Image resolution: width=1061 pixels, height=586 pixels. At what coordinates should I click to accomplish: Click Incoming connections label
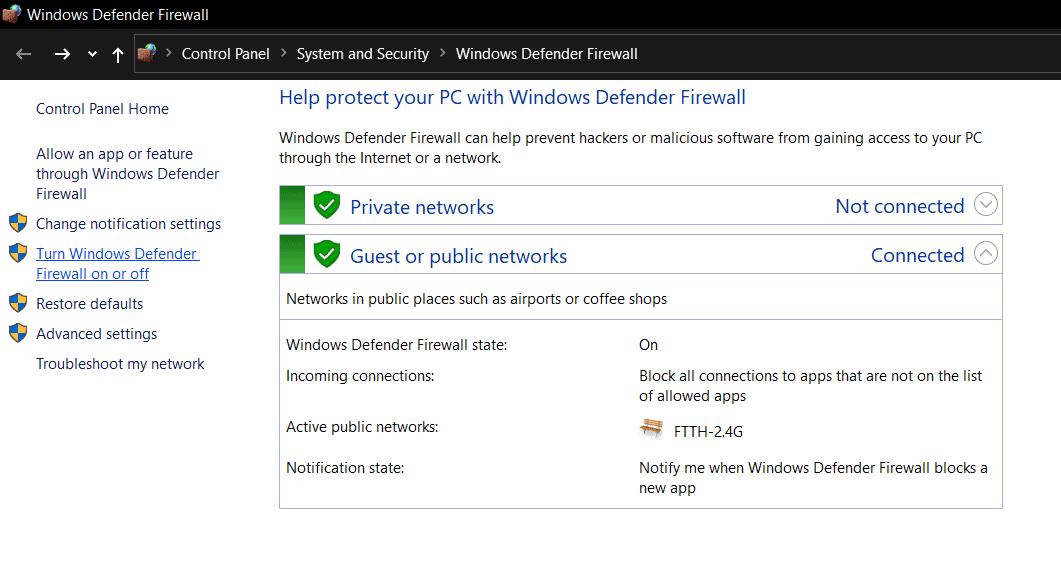pyautogui.click(x=360, y=376)
